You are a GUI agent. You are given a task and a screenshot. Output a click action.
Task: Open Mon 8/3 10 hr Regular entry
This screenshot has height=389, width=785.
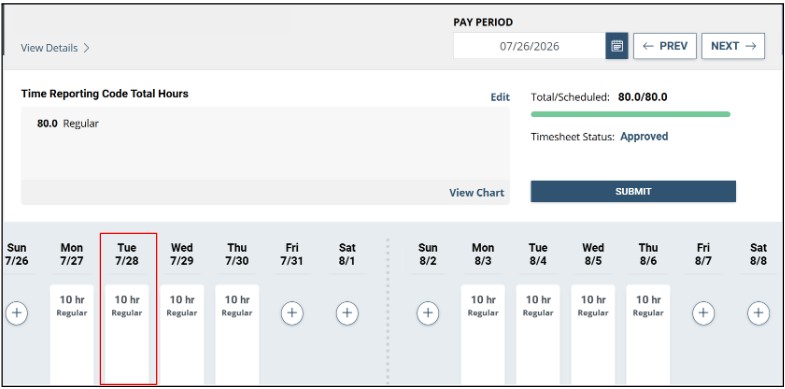click(x=483, y=334)
